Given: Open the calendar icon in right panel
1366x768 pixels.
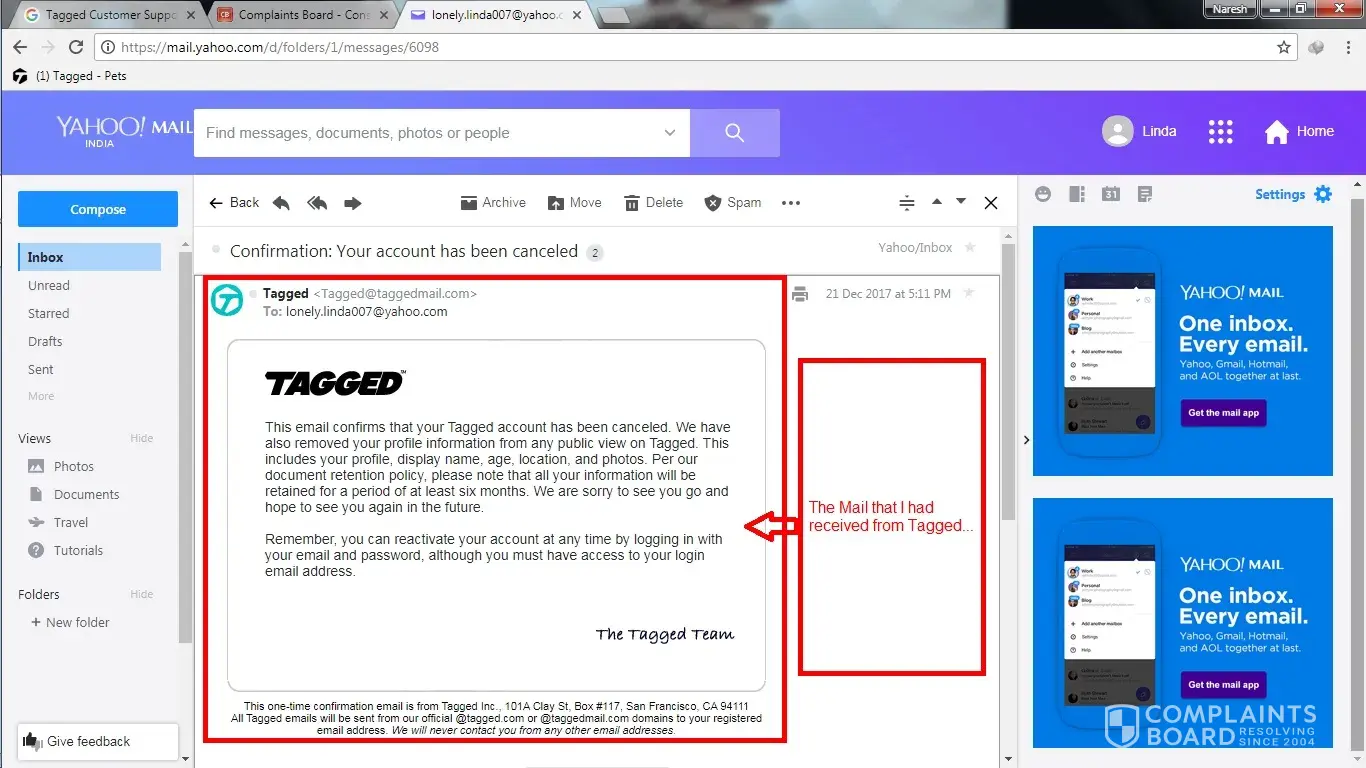Looking at the screenshot, I should pos(1111,194).
